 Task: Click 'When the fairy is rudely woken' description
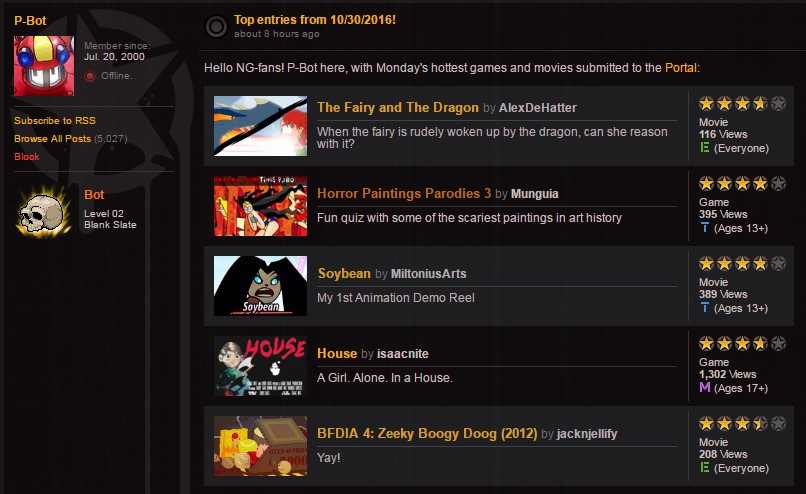pyautogui.click(x=492, y=138)
